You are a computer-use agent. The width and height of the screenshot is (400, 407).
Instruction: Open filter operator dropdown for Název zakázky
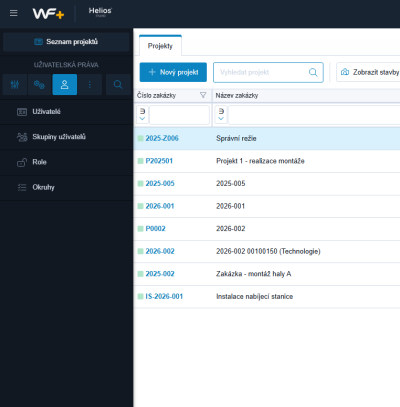pos(221,115)
